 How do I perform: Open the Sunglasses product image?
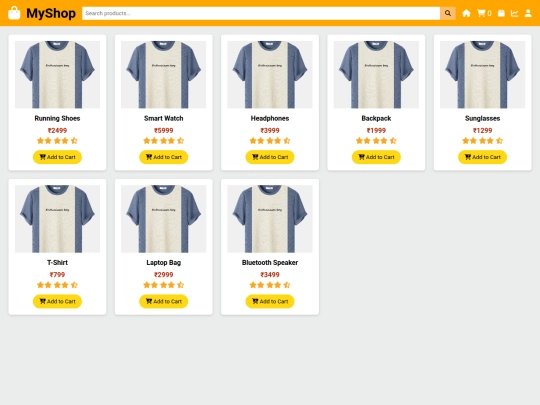482,75
